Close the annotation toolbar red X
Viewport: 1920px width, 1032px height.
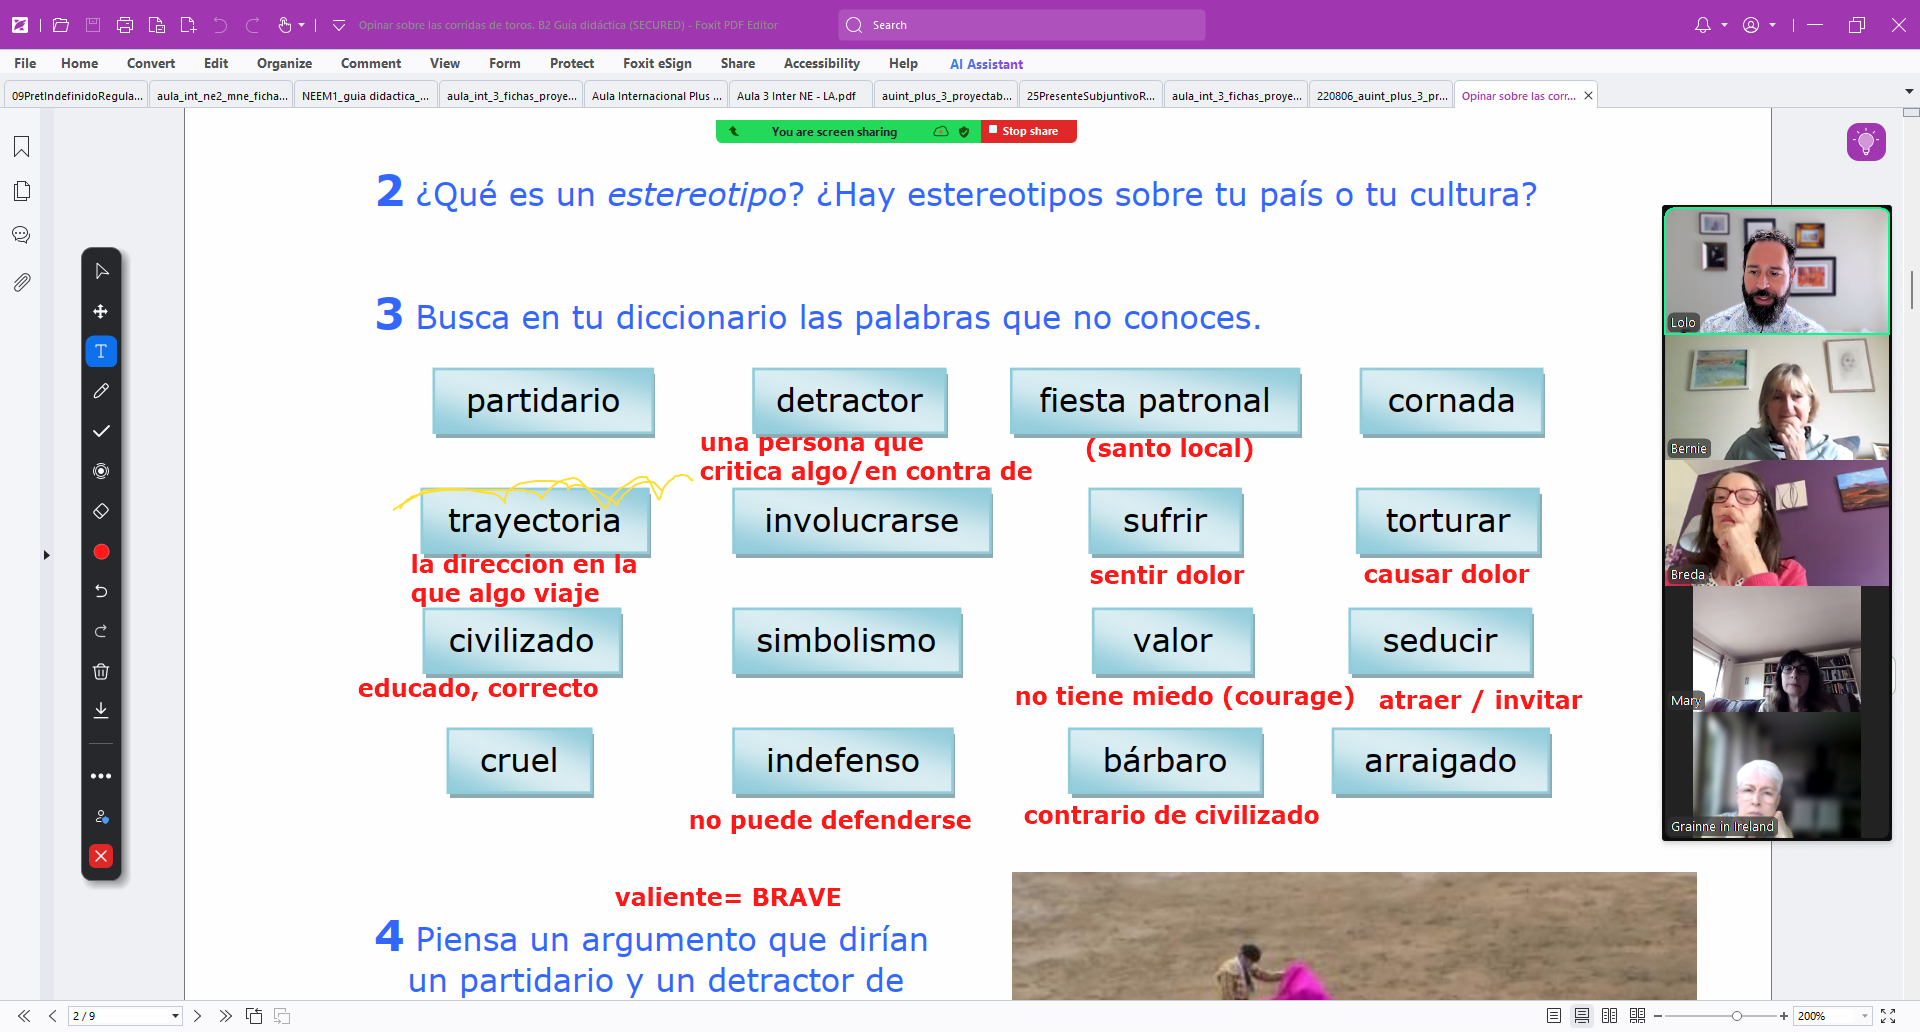pos(101,856)
